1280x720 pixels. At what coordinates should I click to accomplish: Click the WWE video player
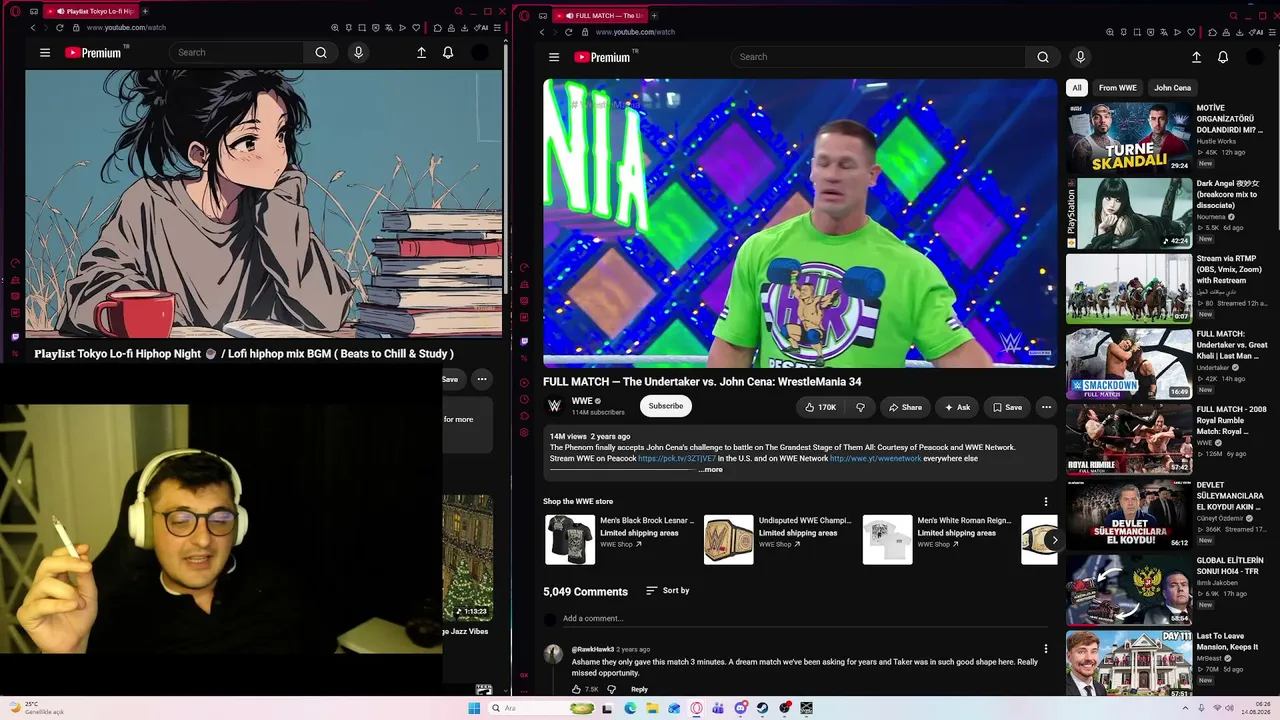point(799,223)
